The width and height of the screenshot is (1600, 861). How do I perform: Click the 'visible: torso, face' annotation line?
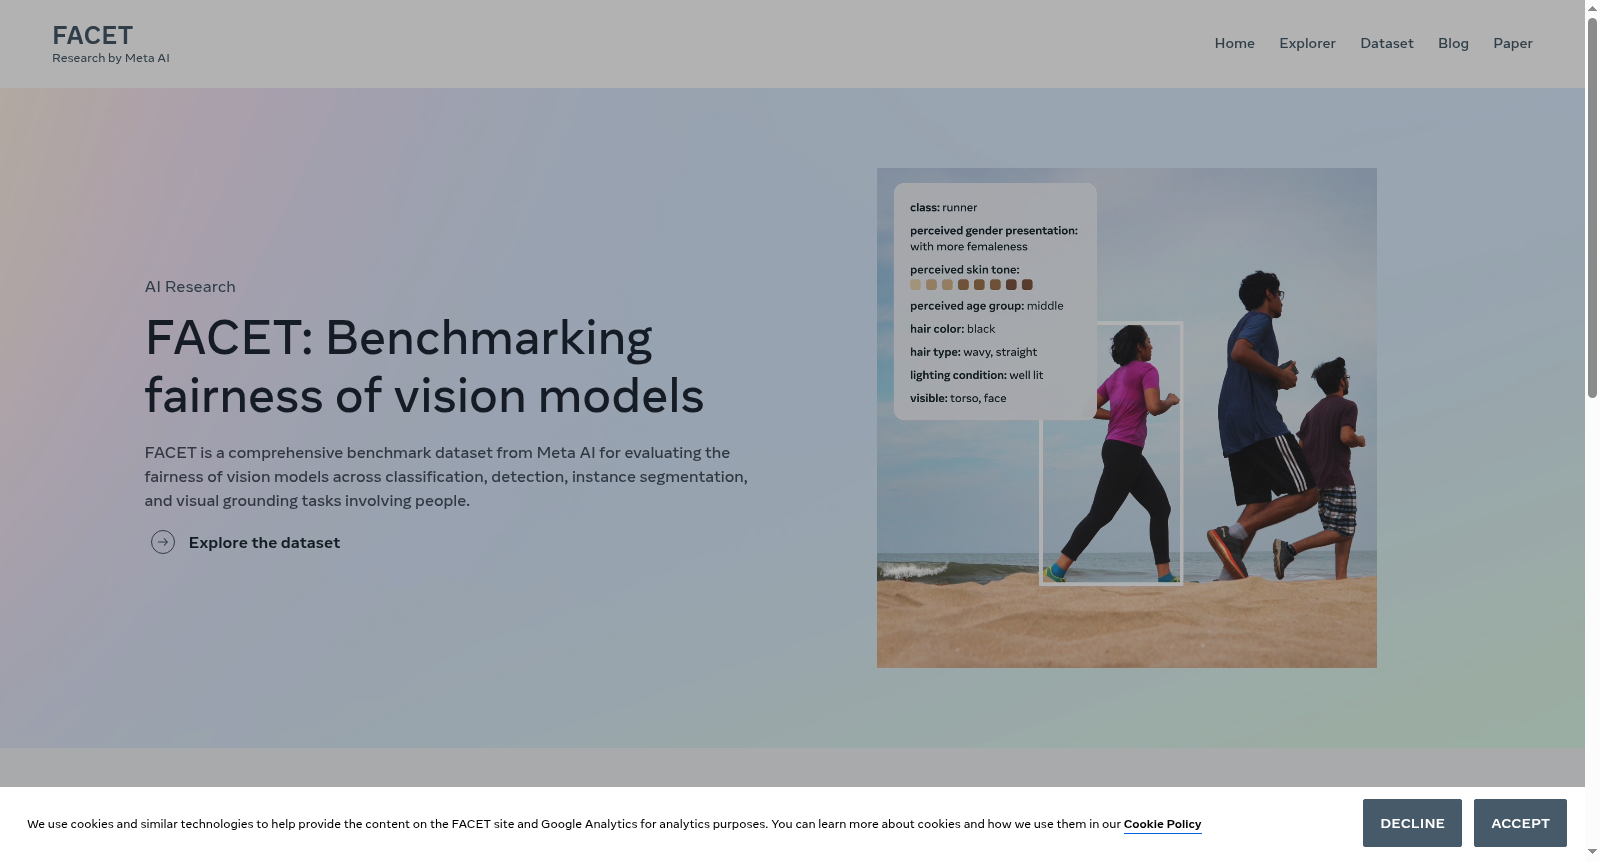(x=958, y=398)
